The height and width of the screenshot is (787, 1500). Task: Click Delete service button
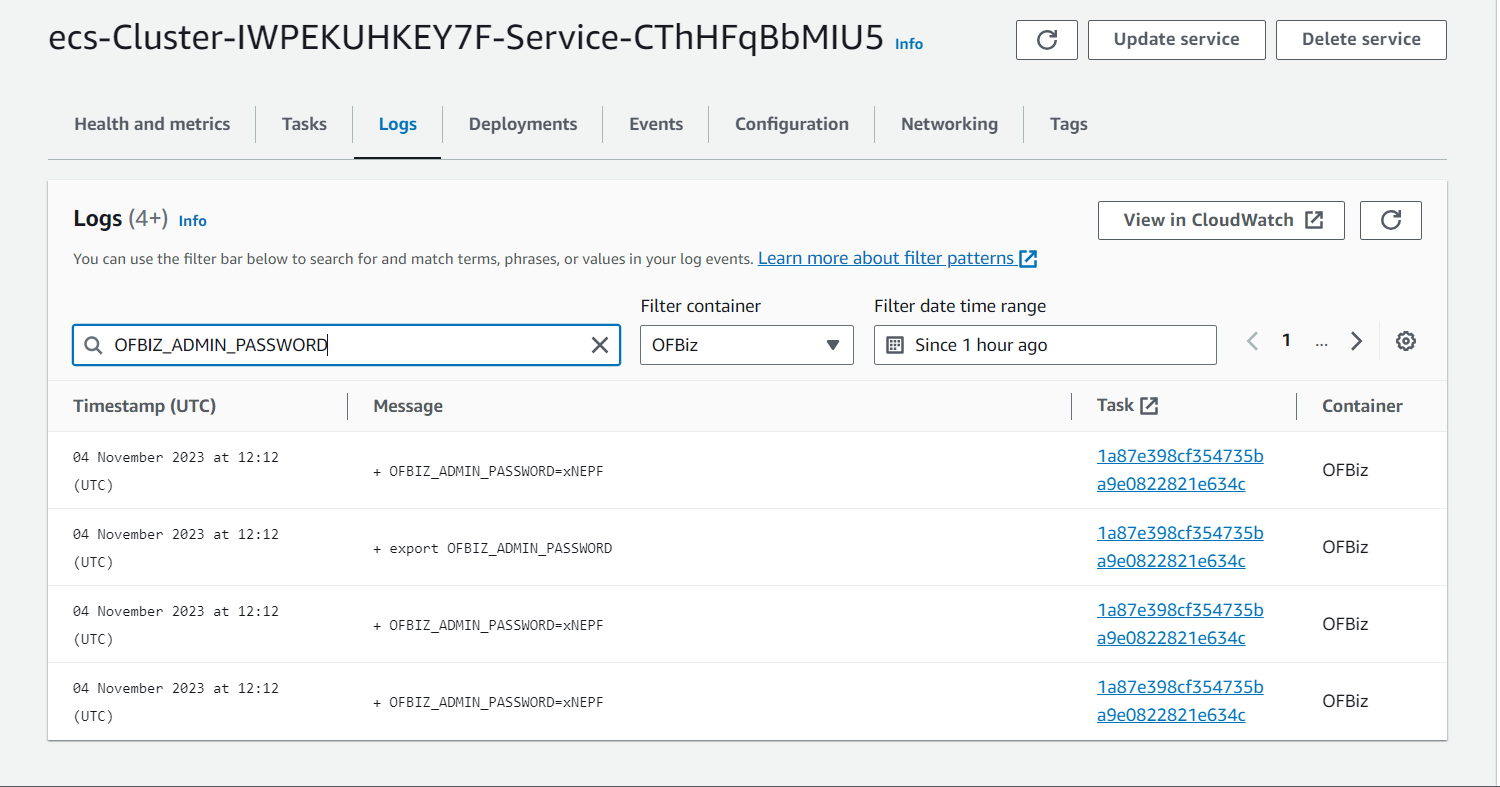(1361, 40)
